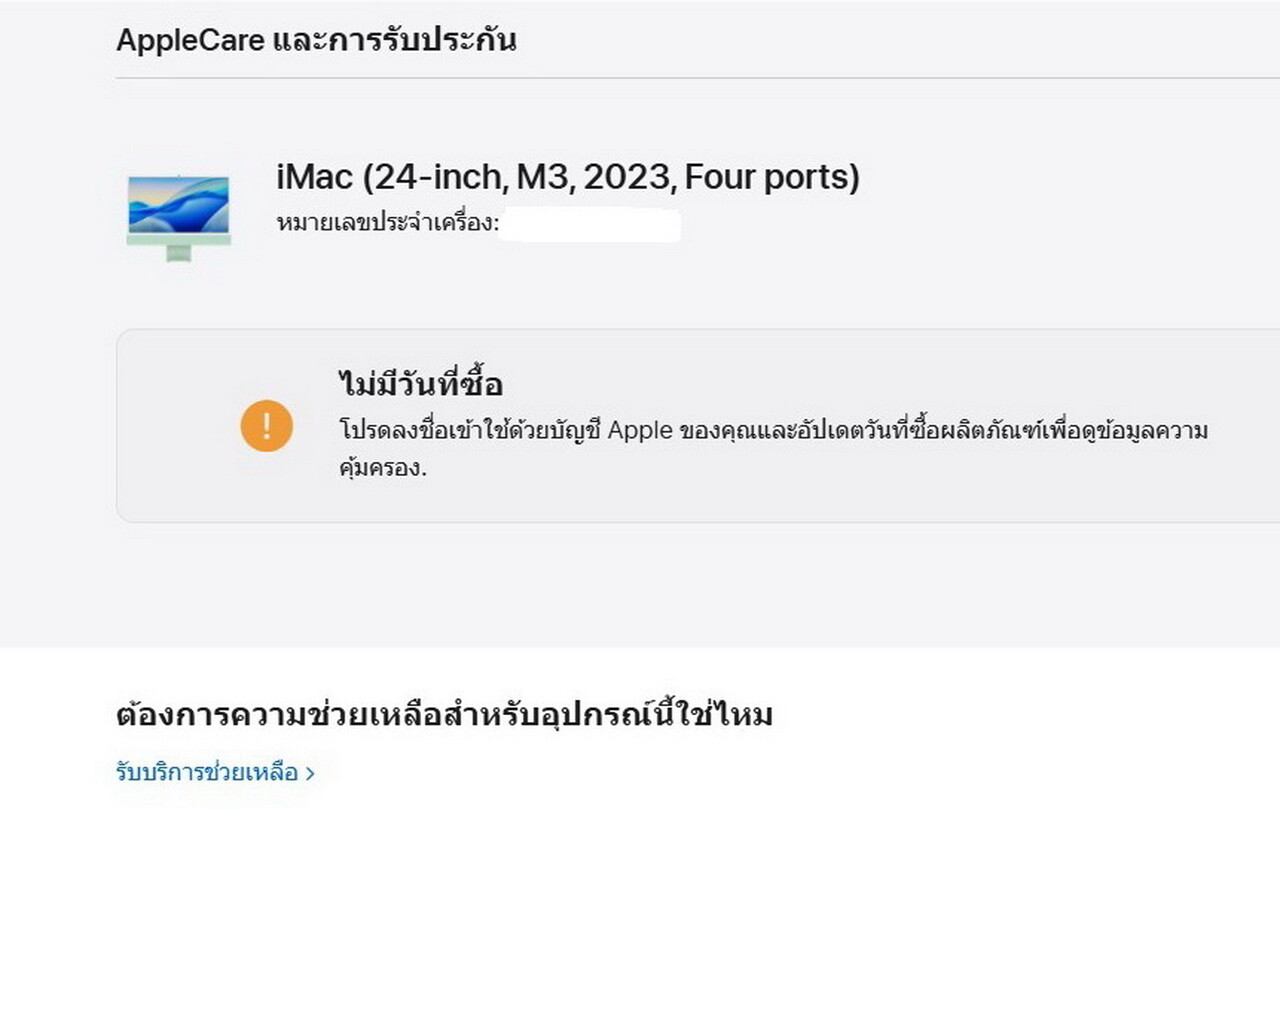
Task: Click the ไม่มีวันที่ซื้อ alert heading
Action: point(420,384)
